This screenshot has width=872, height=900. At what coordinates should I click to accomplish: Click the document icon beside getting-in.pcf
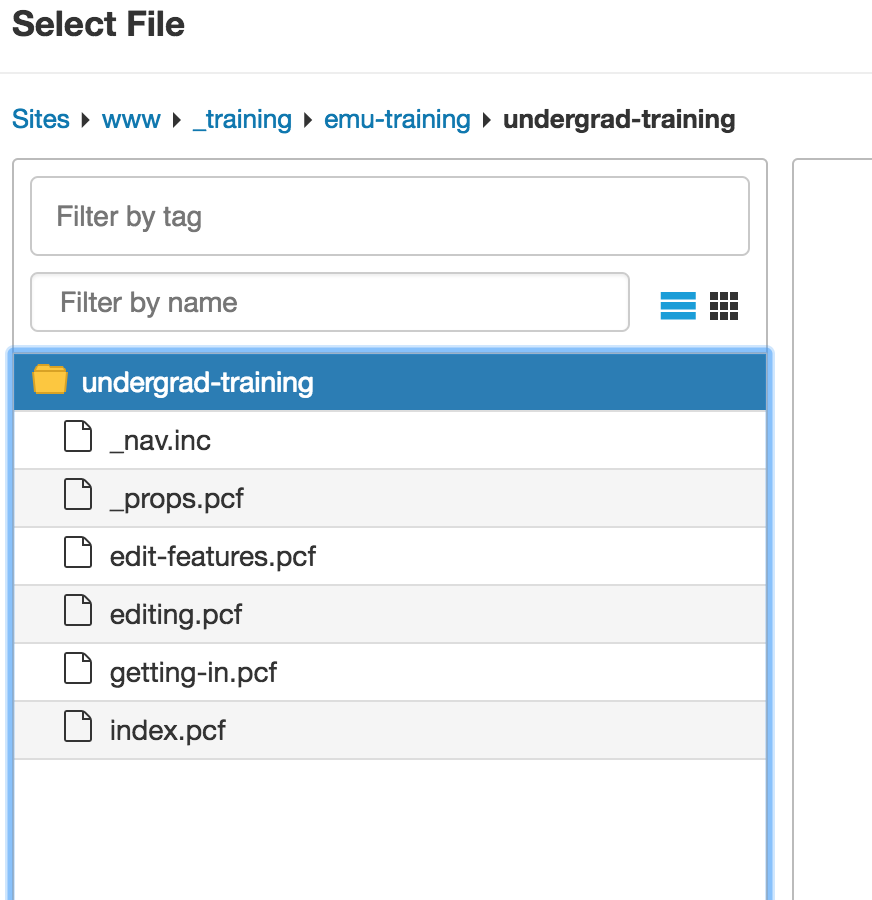[x=77, y=671]
